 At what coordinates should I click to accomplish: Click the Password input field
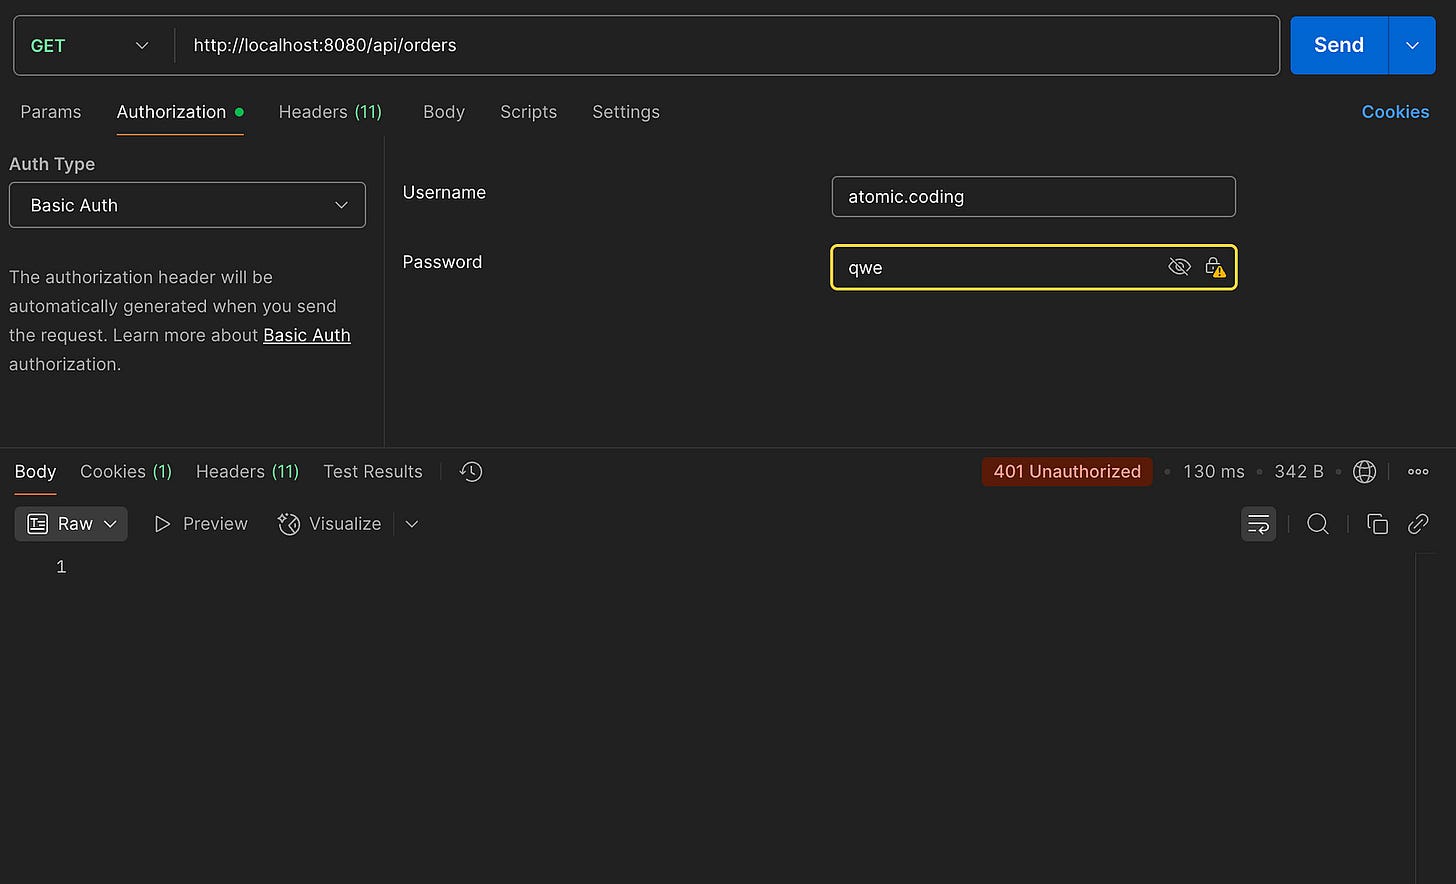coord(1033,267)
